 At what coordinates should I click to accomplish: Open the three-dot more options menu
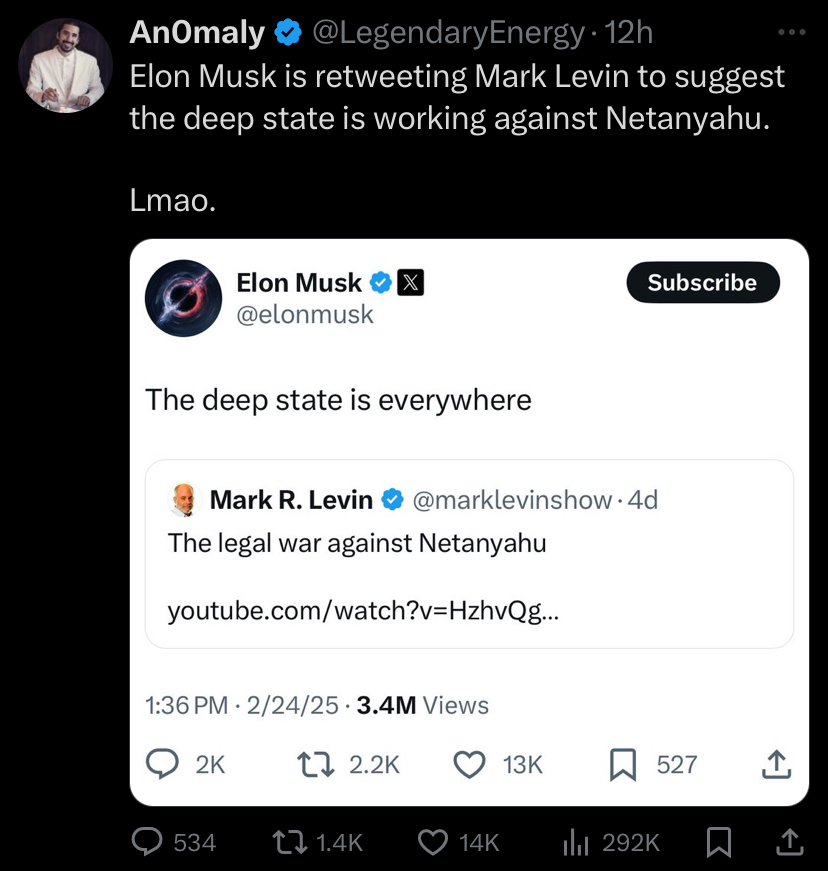click(x=791, y=33)
